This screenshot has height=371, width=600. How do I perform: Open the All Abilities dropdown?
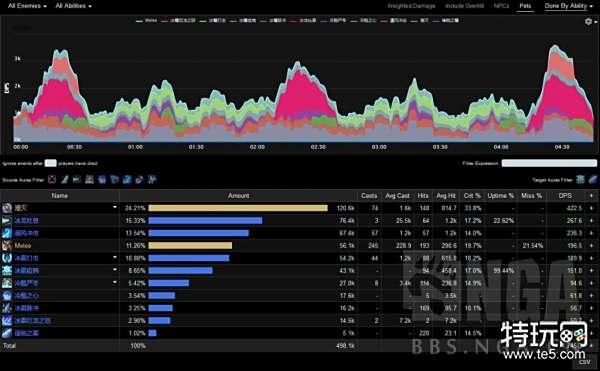pyautogui.click(x=73, y=6)
